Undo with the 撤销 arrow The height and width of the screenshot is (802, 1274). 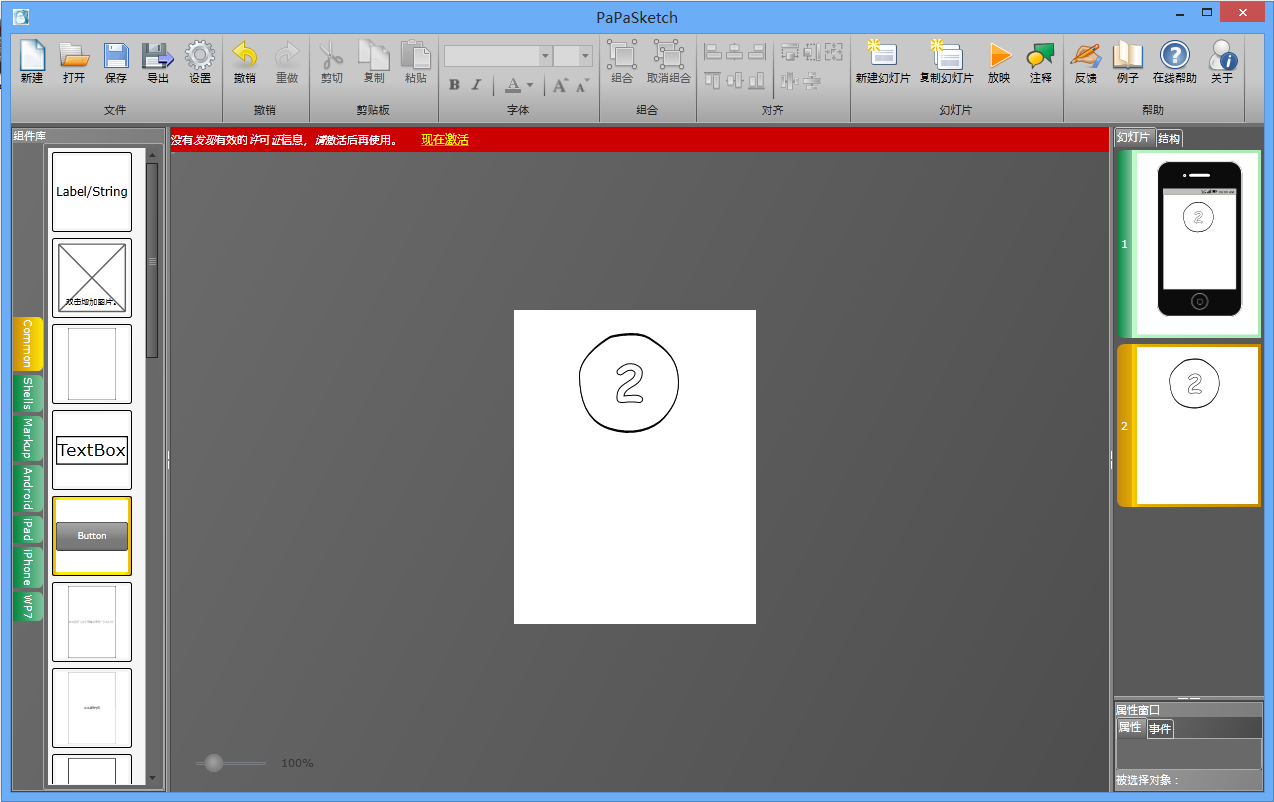point(244,62)
